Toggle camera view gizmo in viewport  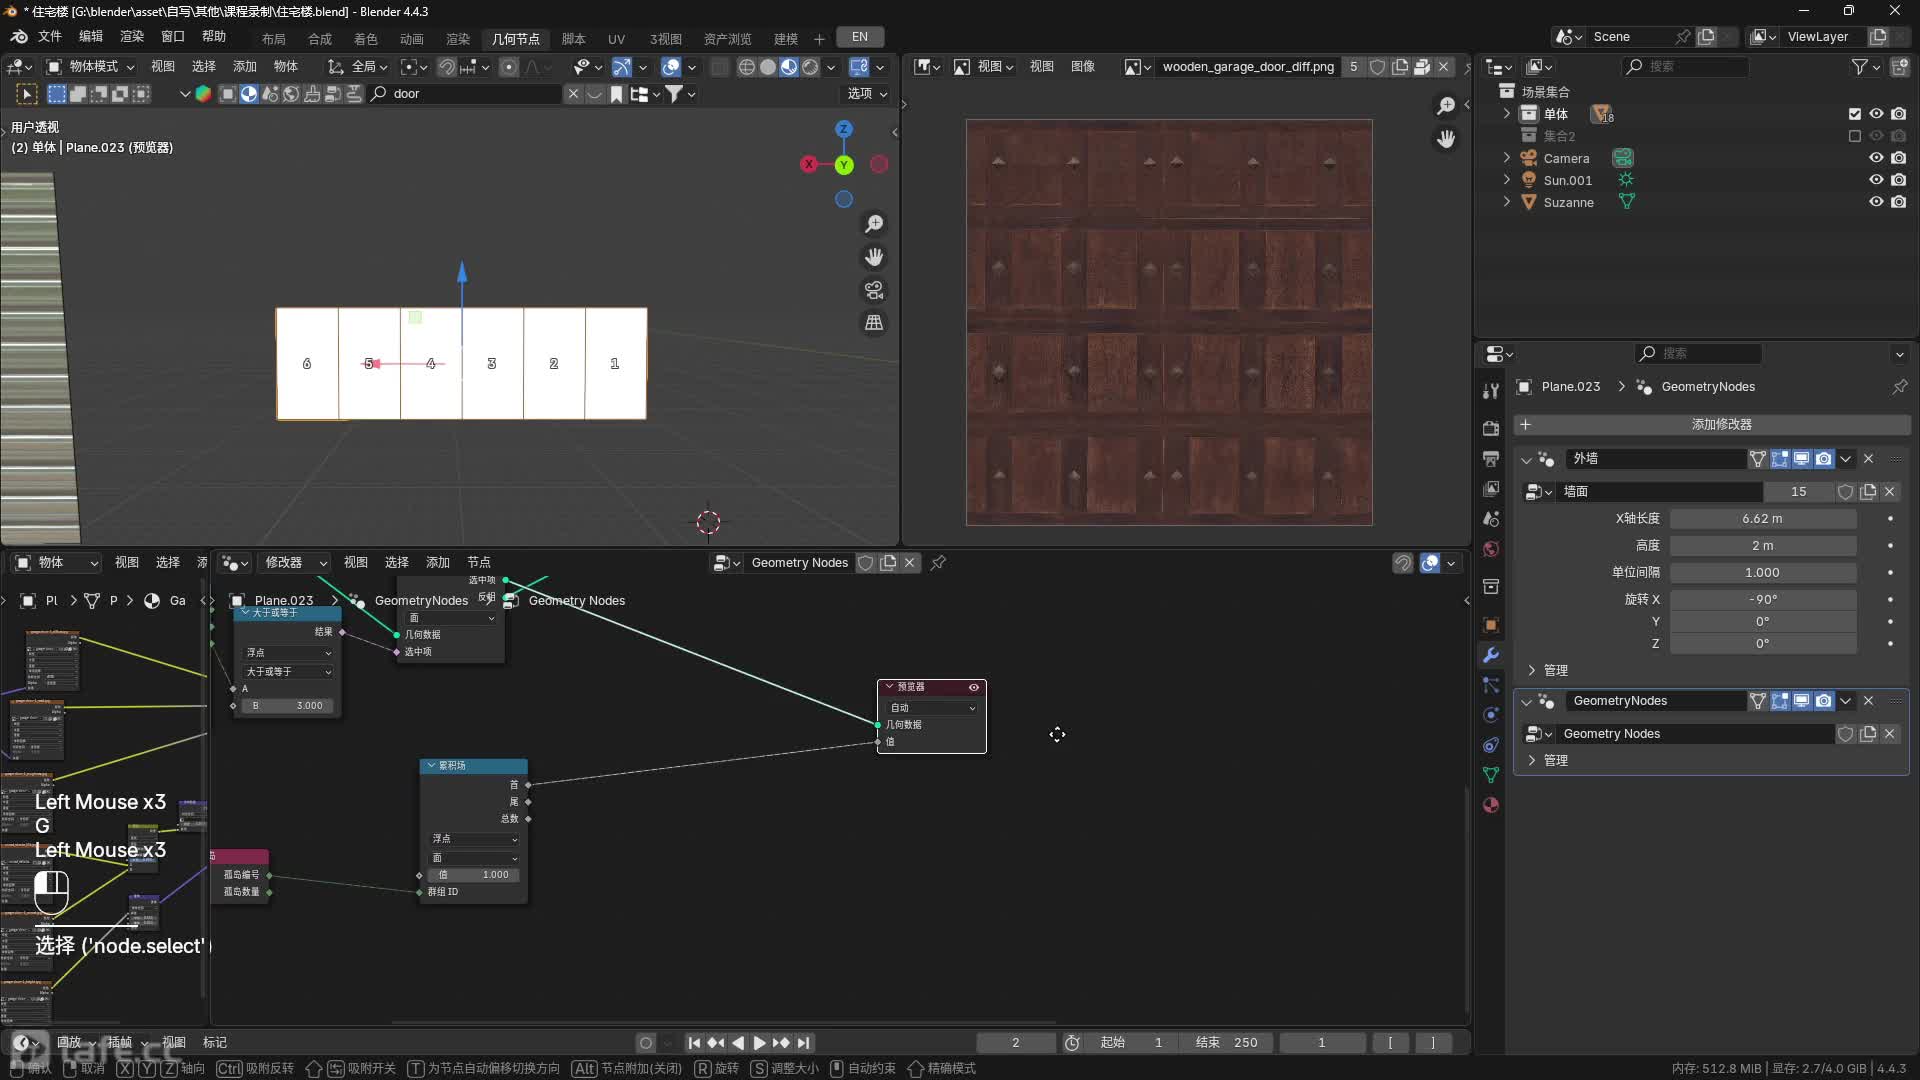[874, 290]
